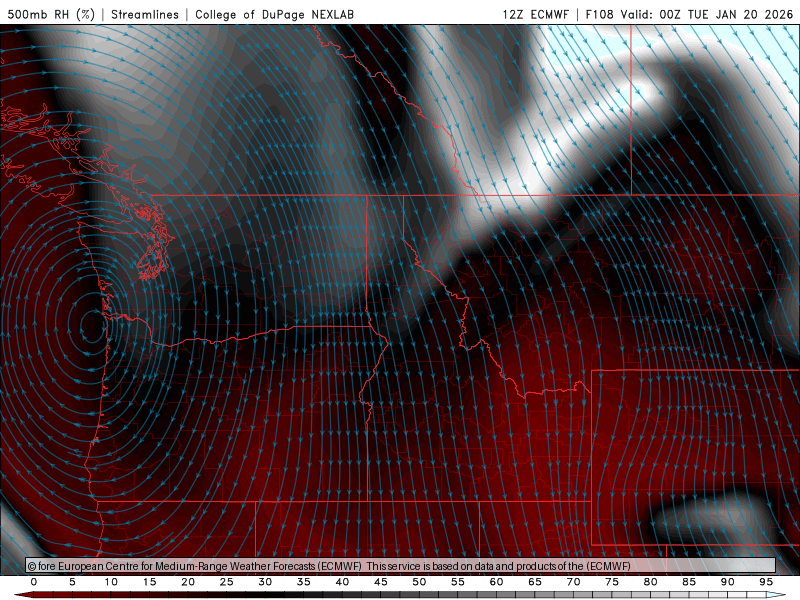Screen dimensions: 800x600
Task: Click the "5" value on the humidity scale
Action: coord(72,582)
